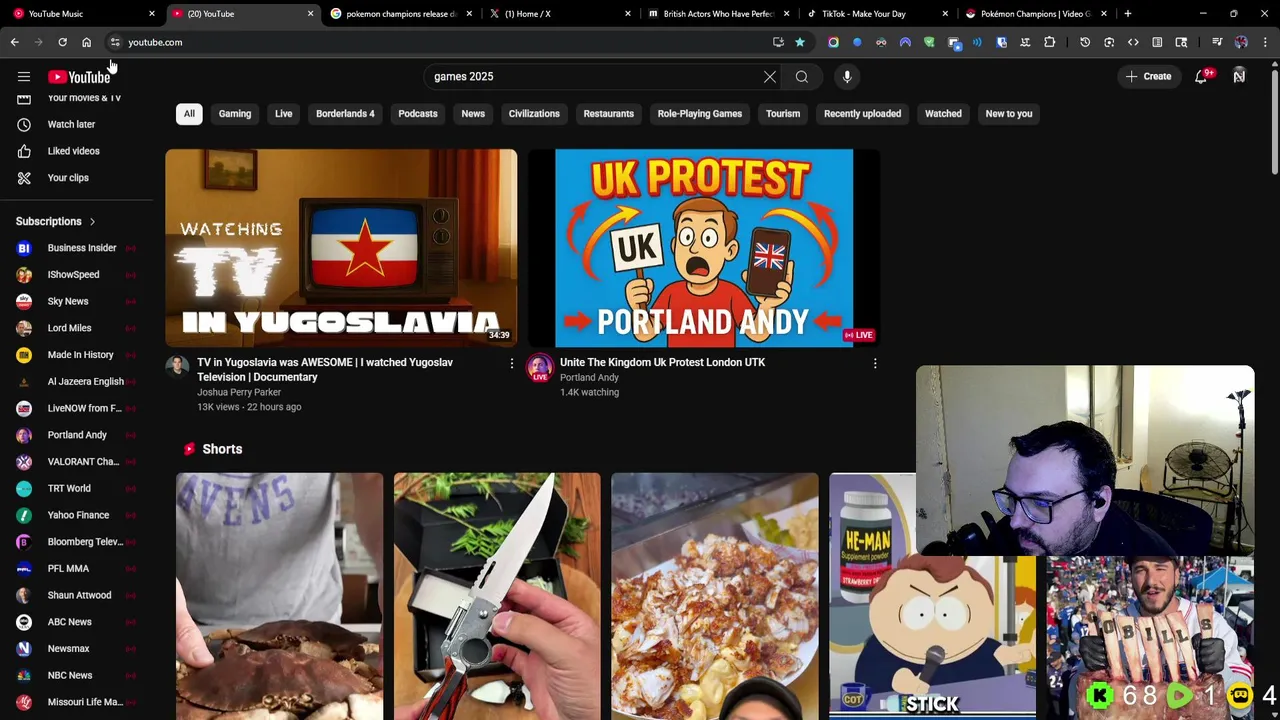Click the Watching TV in Yugoslavia thumbnail
The height and width of the screenshot is (720, 1280).
coord(341,248)
